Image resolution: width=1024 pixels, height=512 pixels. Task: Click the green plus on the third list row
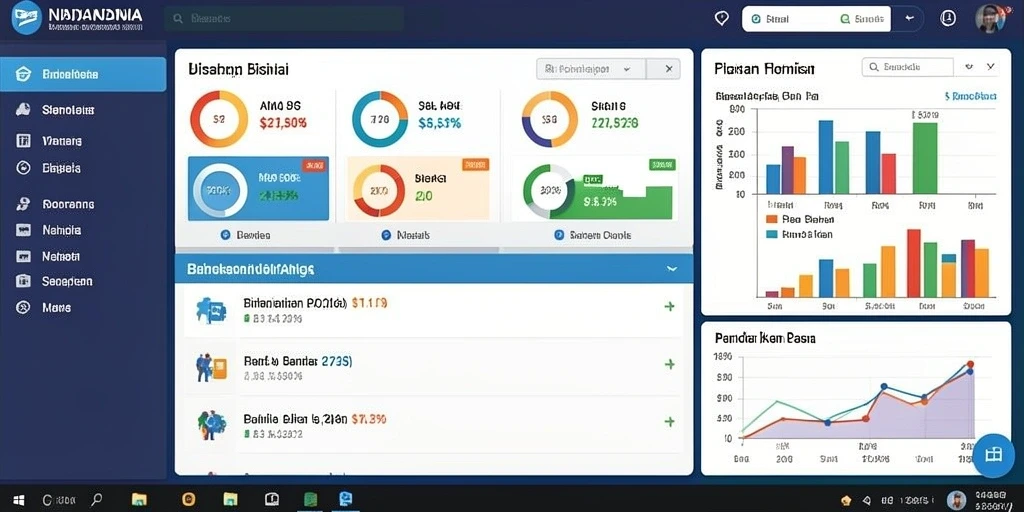click(x=669, y=422)
